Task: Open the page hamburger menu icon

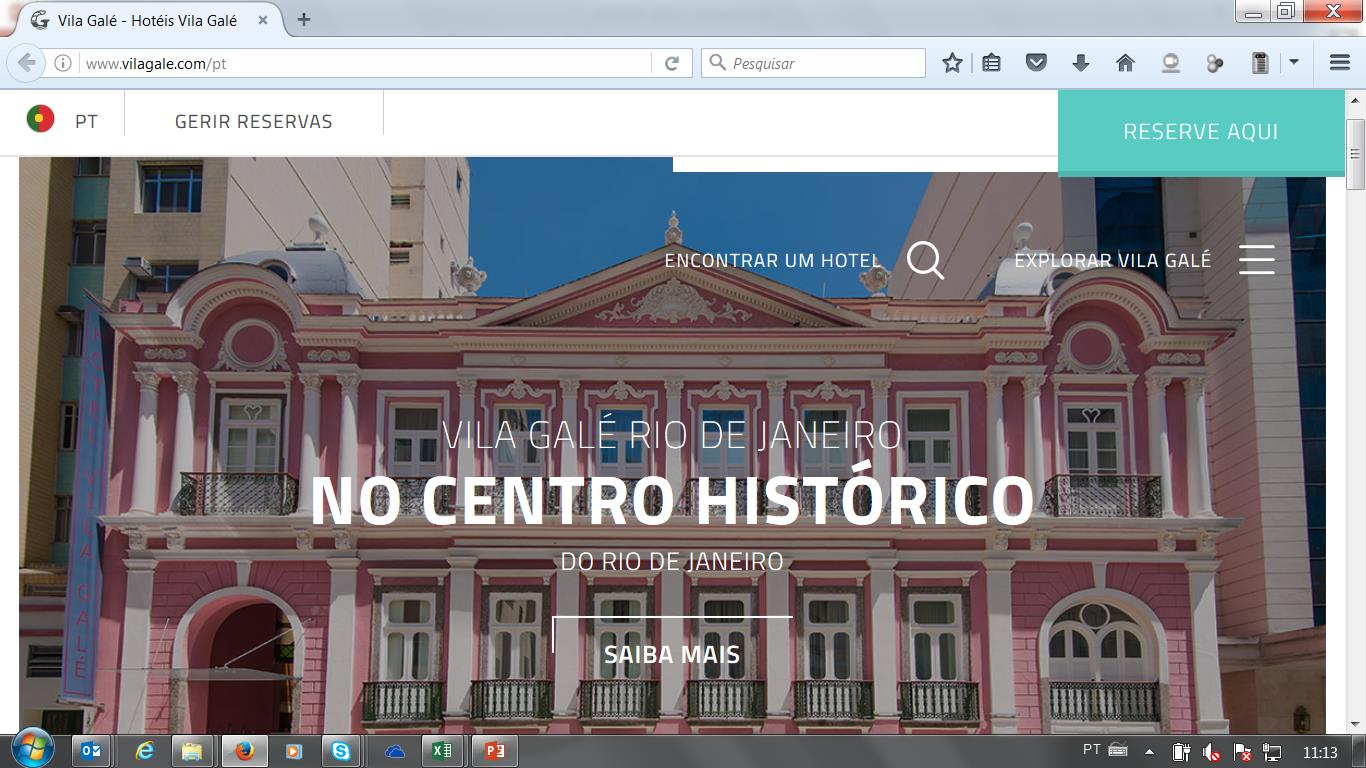Action: click(x=1256, y=259)
